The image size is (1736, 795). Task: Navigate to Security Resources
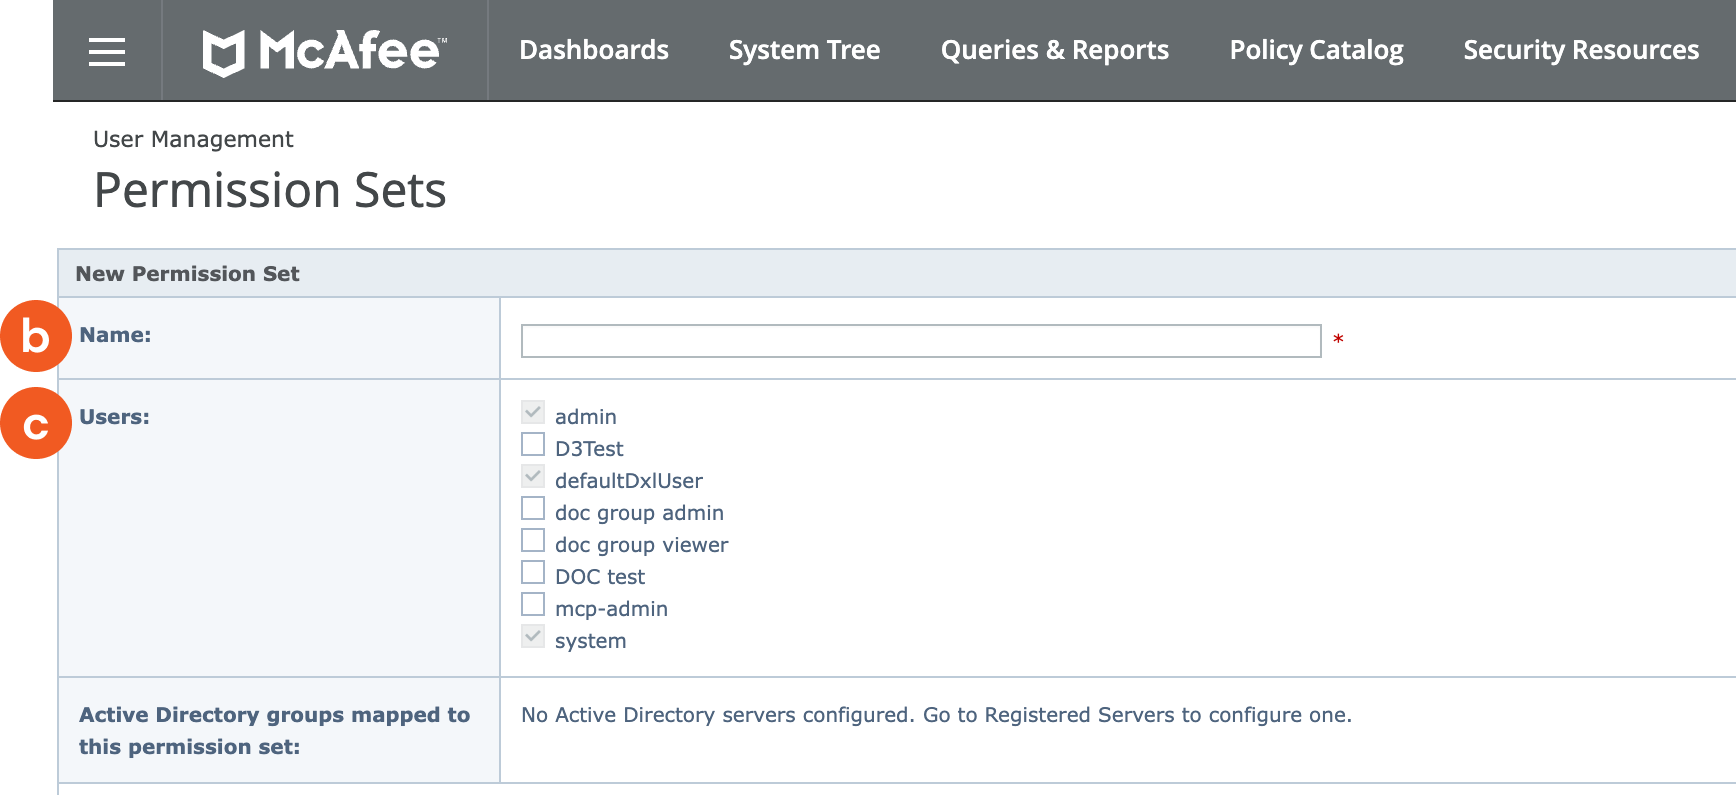pos(1580,50)
